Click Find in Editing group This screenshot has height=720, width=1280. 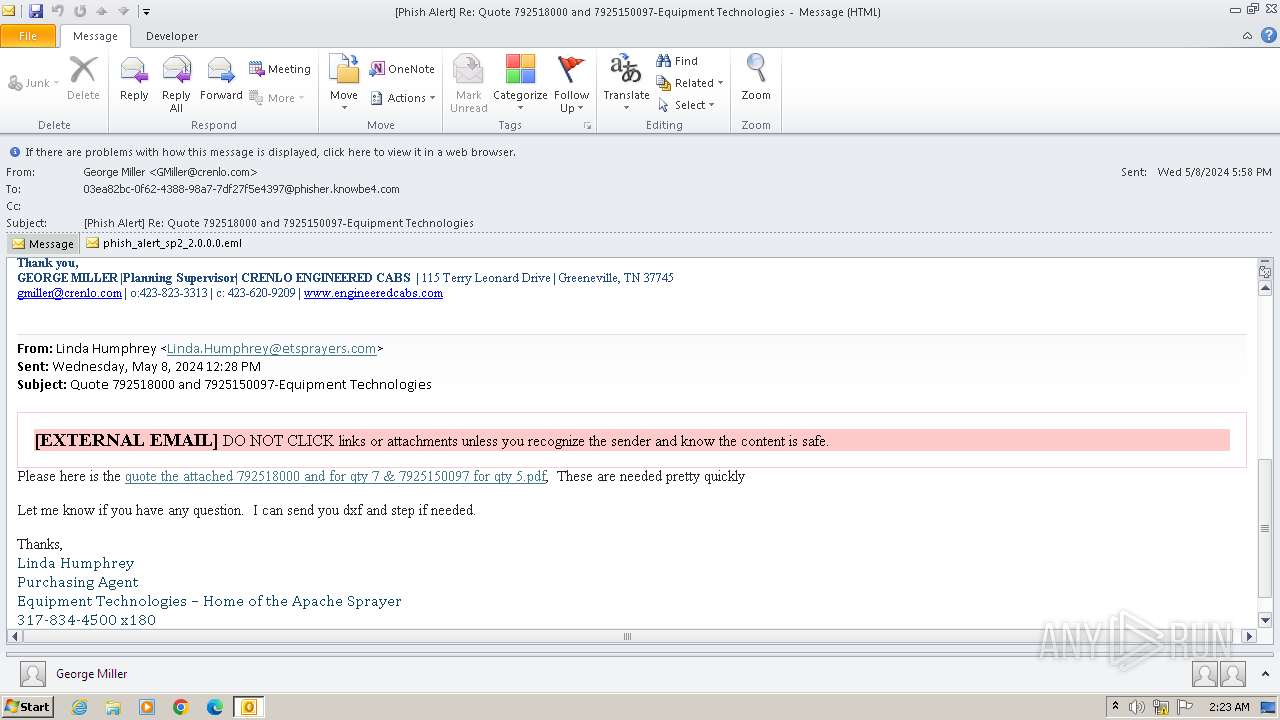coord(677,61)
